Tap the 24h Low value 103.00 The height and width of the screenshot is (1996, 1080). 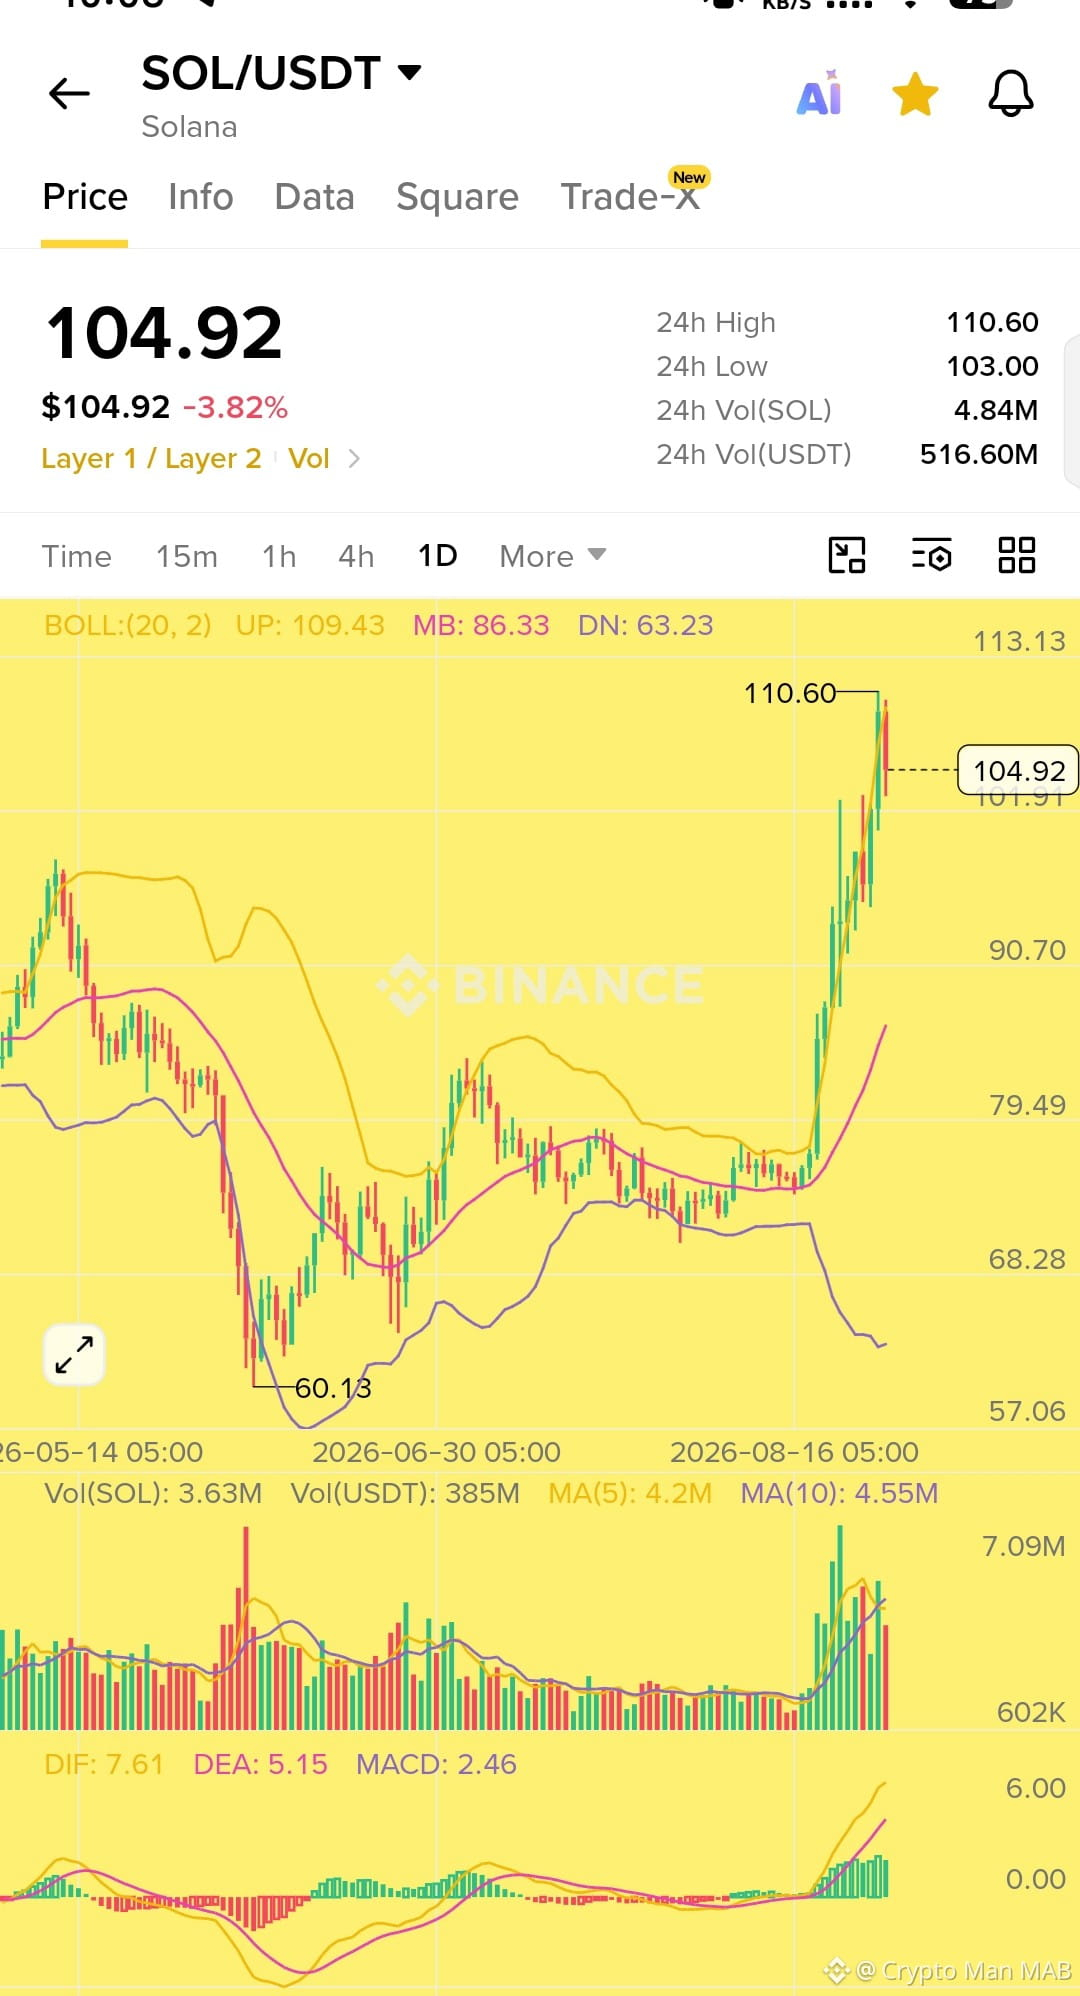point(992,366)
